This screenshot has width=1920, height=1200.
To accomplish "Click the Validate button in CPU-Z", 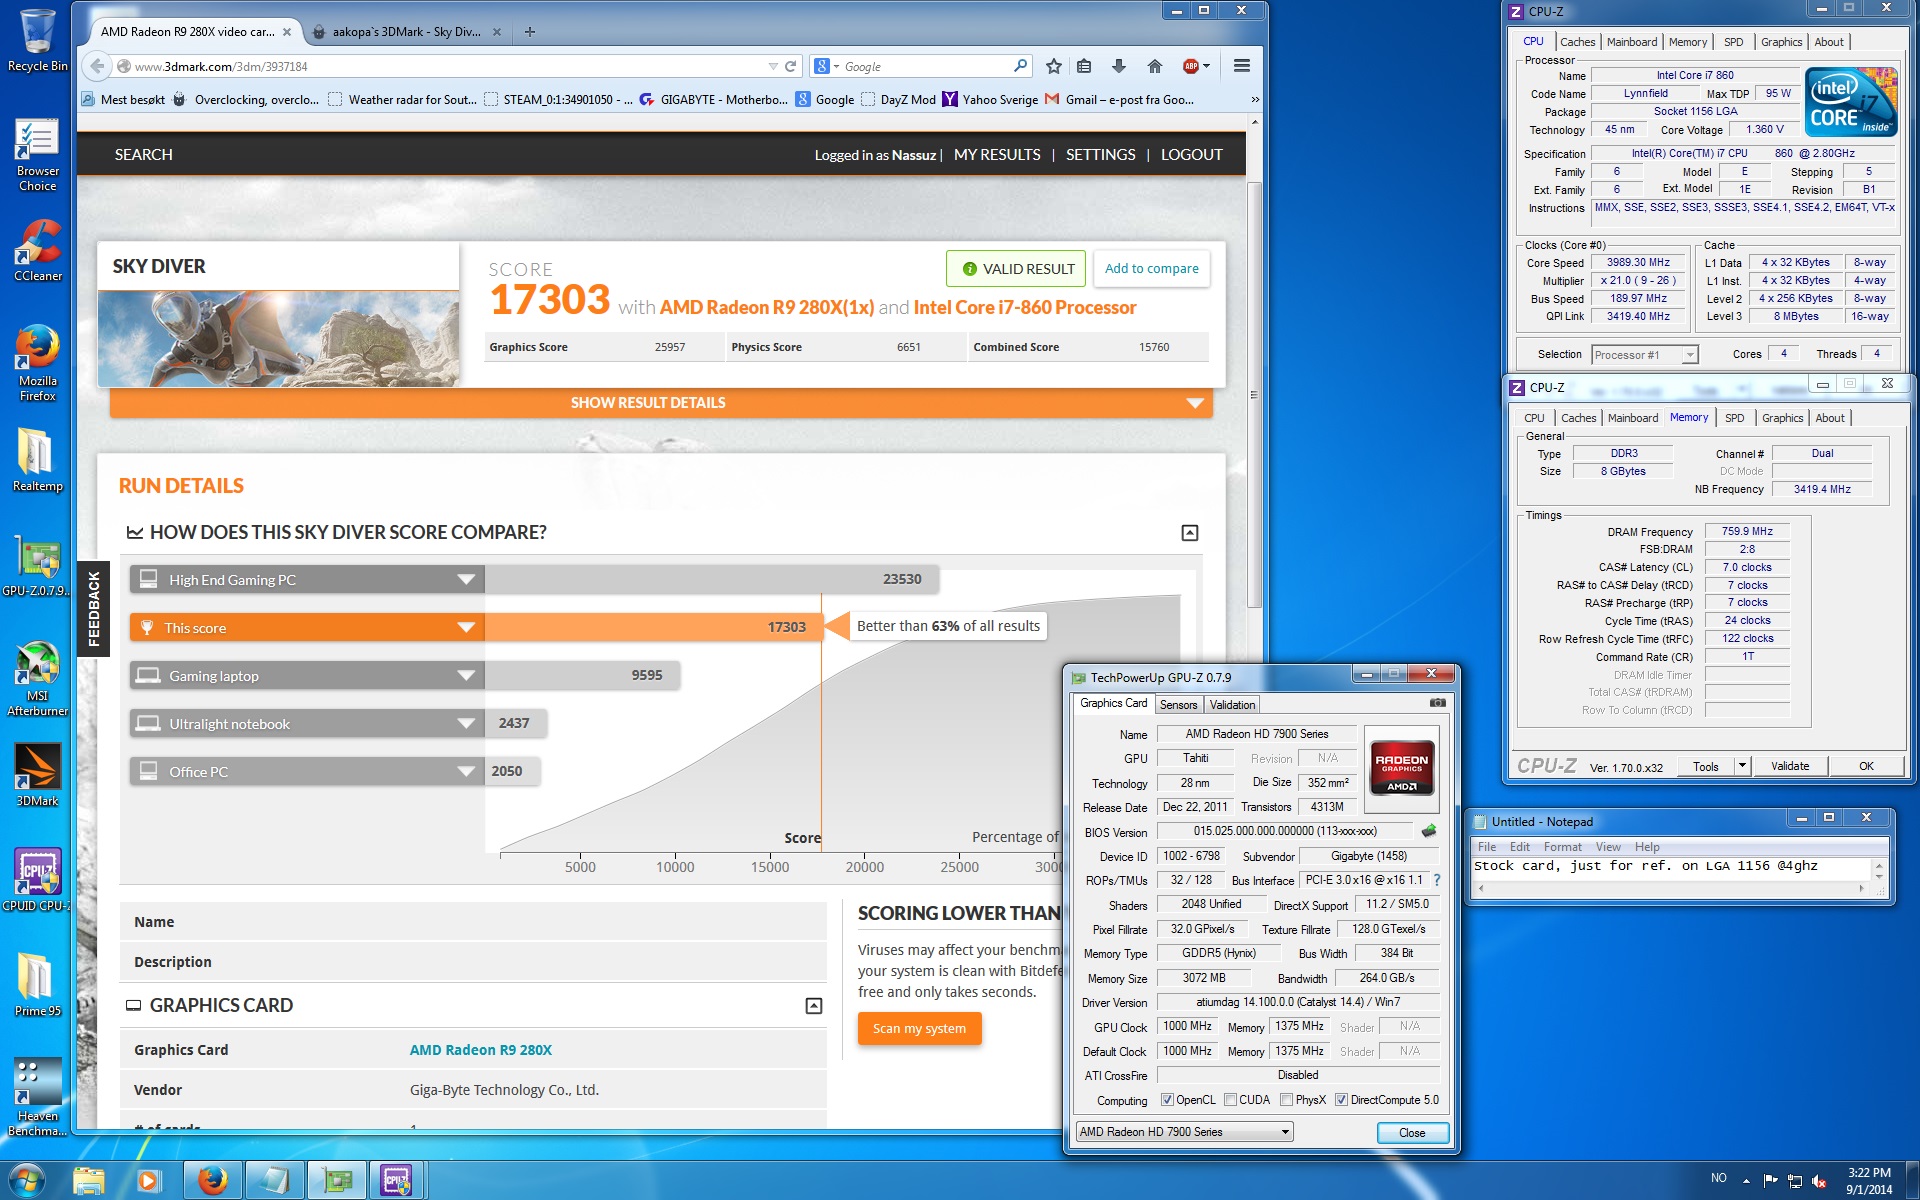I will click(x=1790, y=766).
